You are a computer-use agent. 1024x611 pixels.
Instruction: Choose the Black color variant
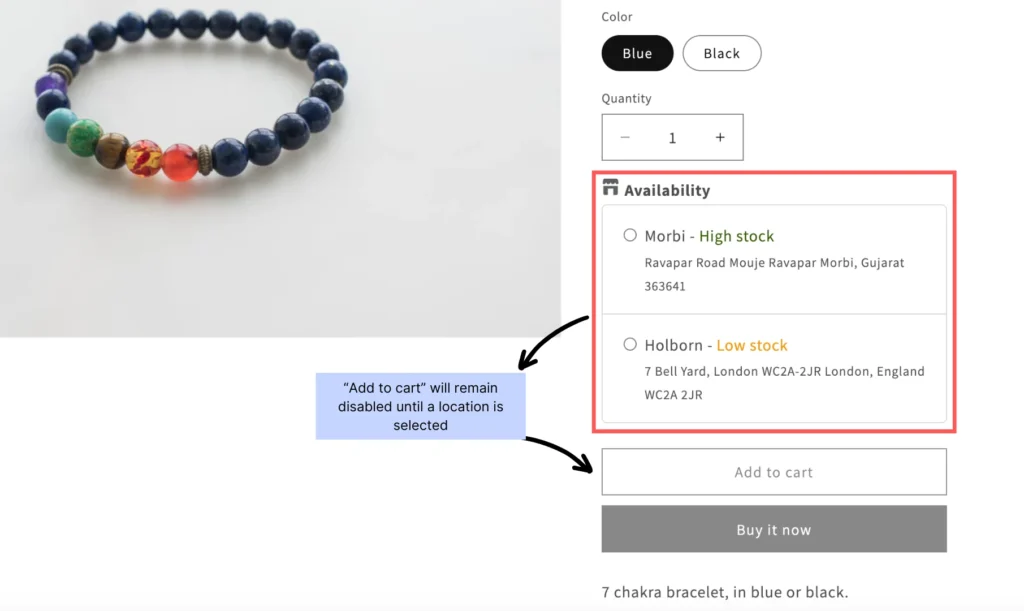click(x=721, y=54)
